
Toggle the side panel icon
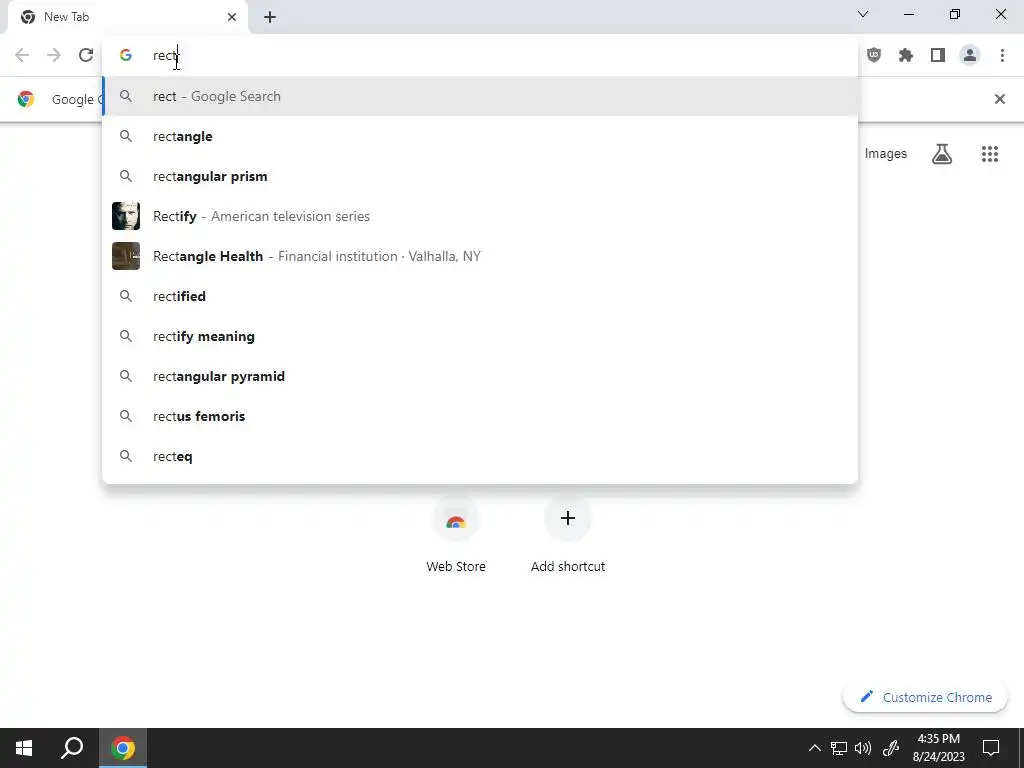coord(938,55)
